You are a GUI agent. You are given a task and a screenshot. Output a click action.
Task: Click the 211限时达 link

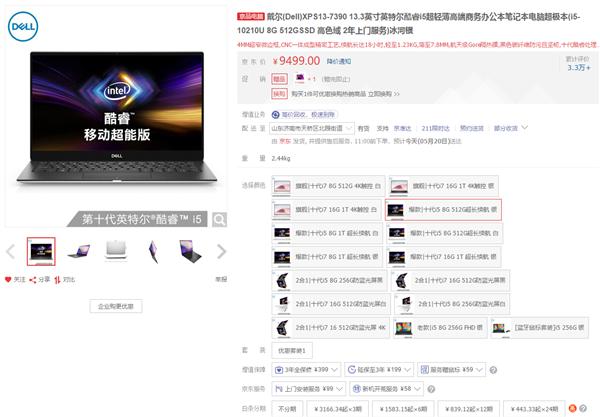click(435, 129)
